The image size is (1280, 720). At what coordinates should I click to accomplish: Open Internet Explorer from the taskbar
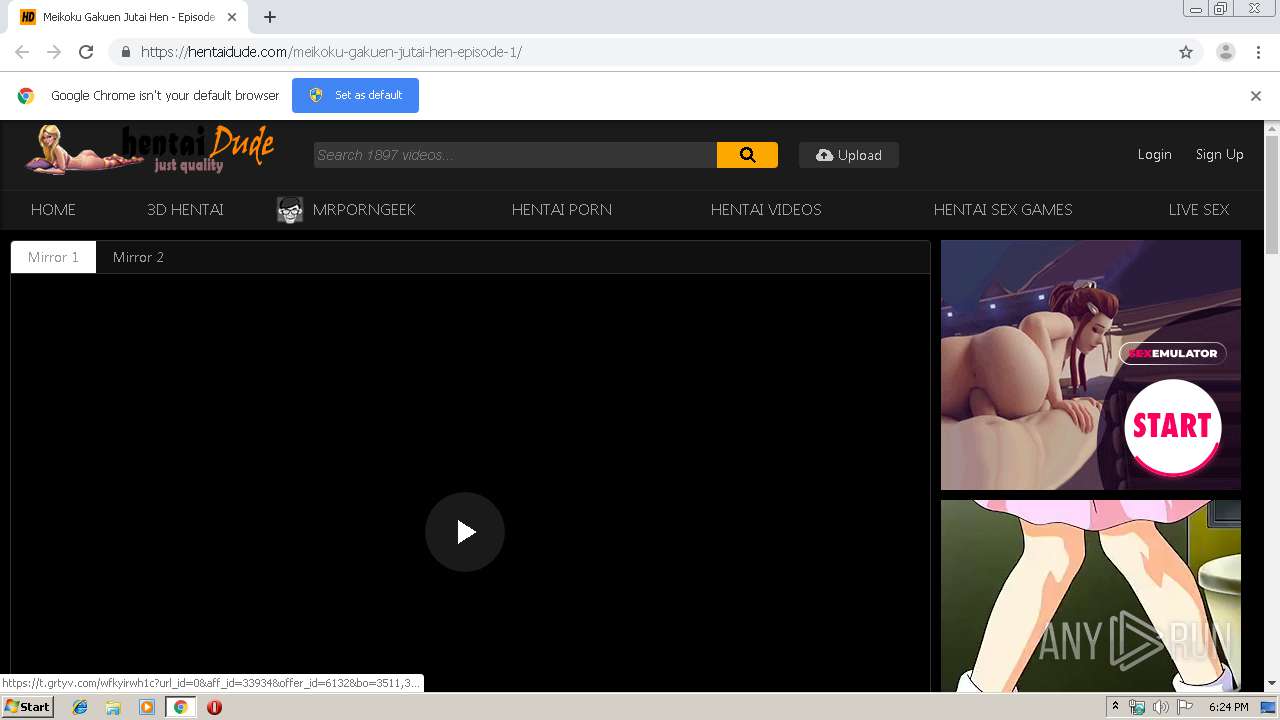click(x=80, y=707)
